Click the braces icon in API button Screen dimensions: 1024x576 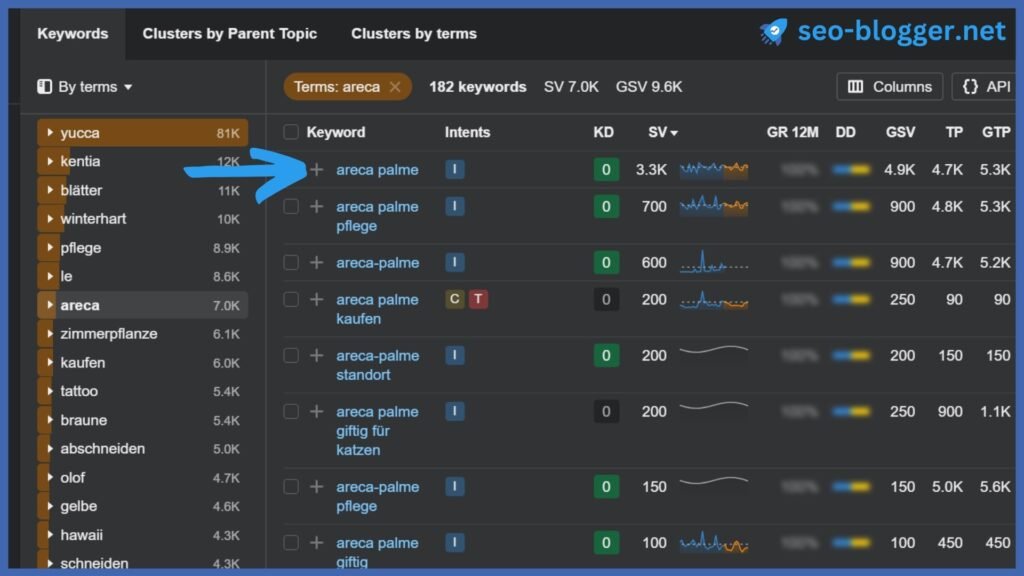[970, 87]
